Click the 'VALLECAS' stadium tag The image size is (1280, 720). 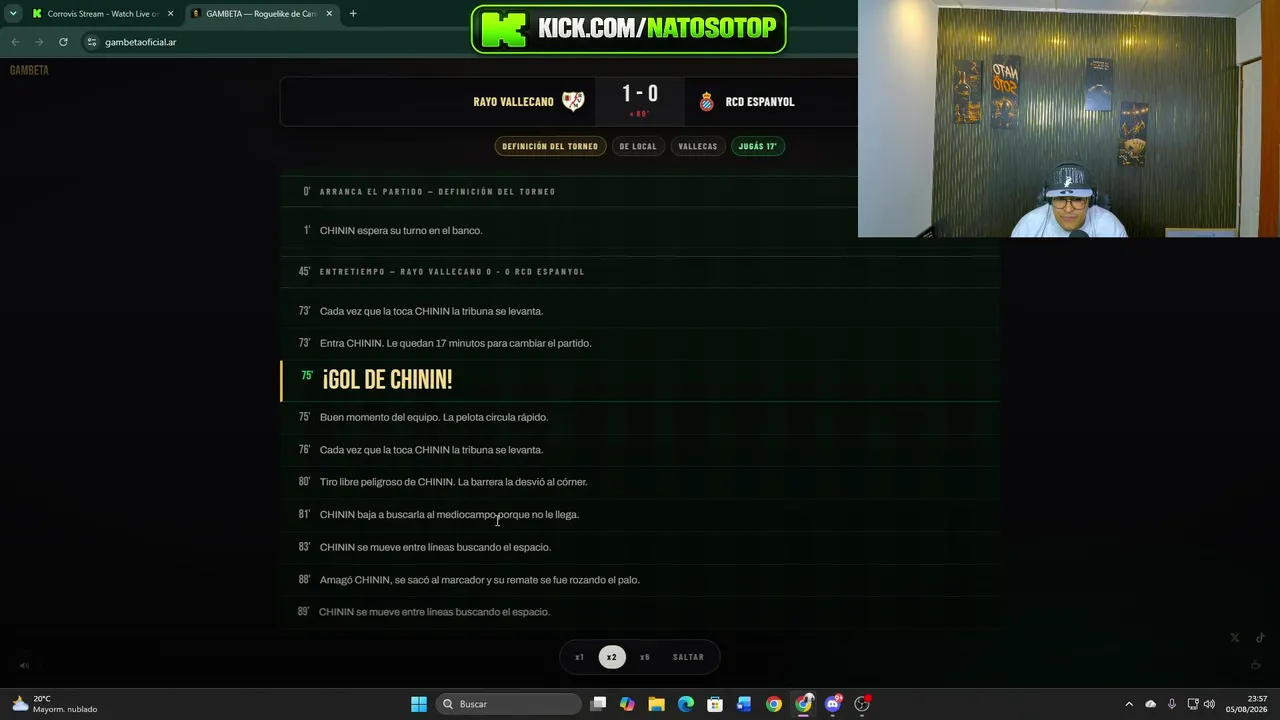(x=698, y=146)
